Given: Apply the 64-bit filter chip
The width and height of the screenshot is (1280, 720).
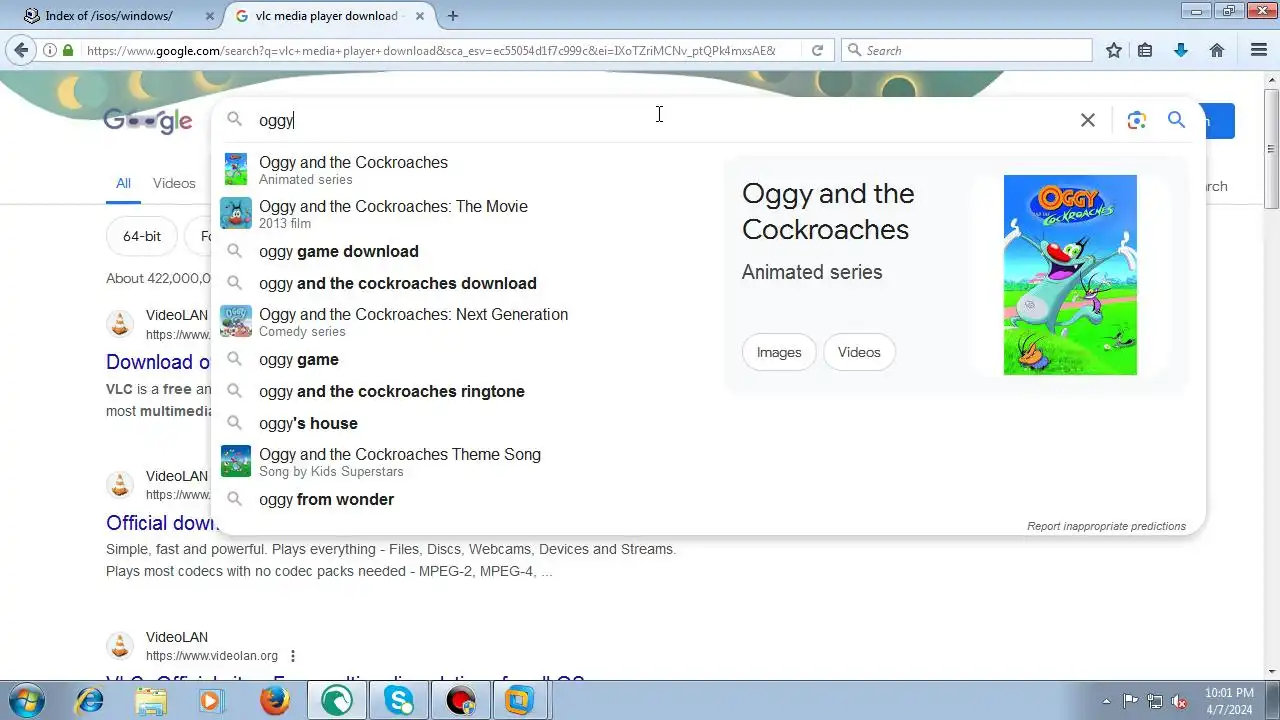Looking at the screenshot, I should click(x=142, y=236).
